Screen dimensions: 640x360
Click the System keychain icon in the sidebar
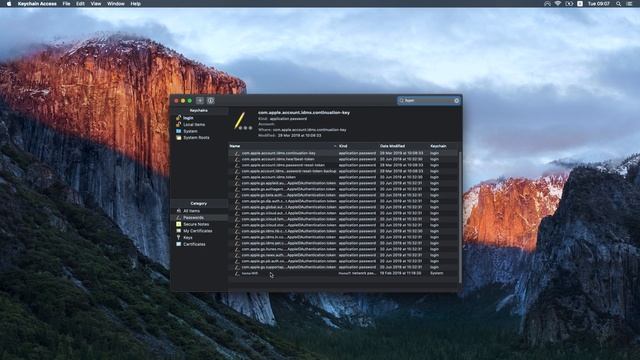pyautogui.click(x=178, y=131)
